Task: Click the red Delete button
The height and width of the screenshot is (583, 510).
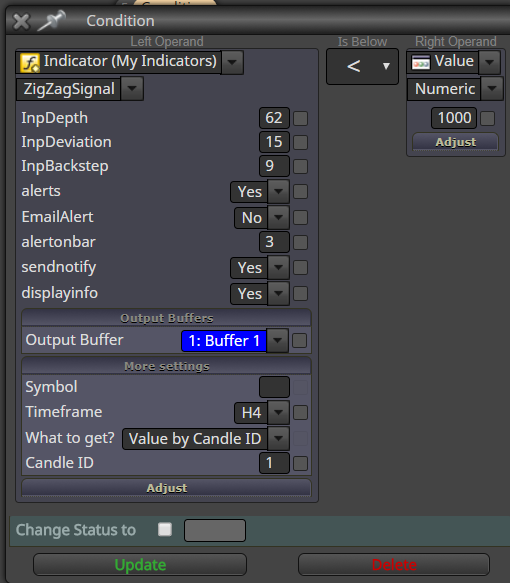Action: click(x=394, y=565)
